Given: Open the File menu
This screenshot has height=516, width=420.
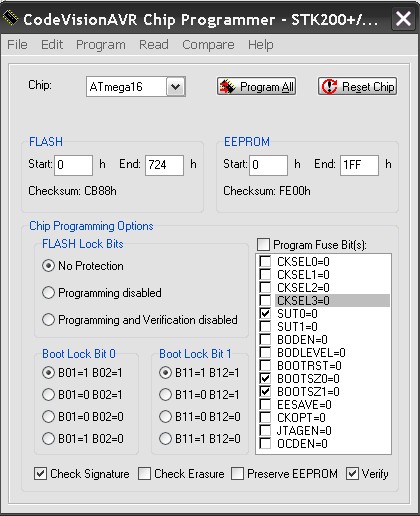Looking at the screenshot, I should (x=17, y=45).
